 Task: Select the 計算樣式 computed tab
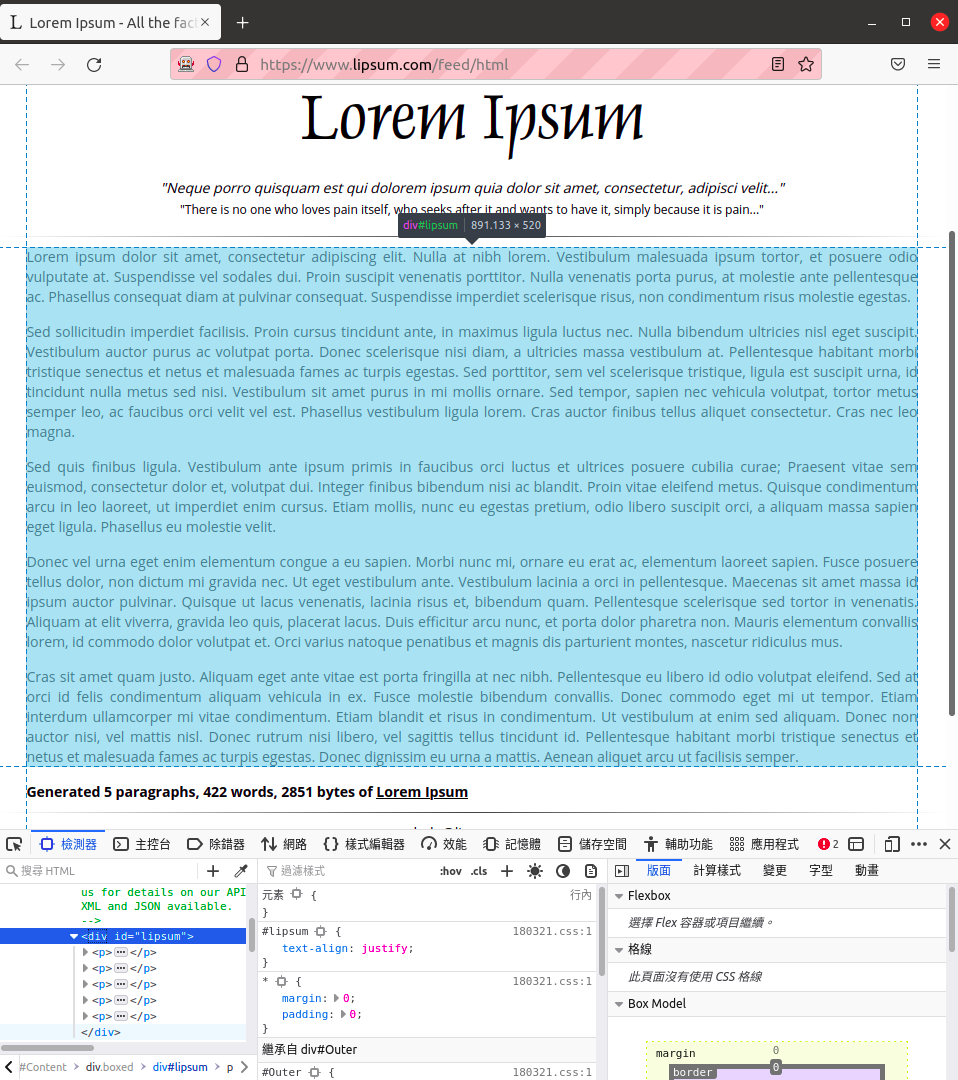click(717, 871)
